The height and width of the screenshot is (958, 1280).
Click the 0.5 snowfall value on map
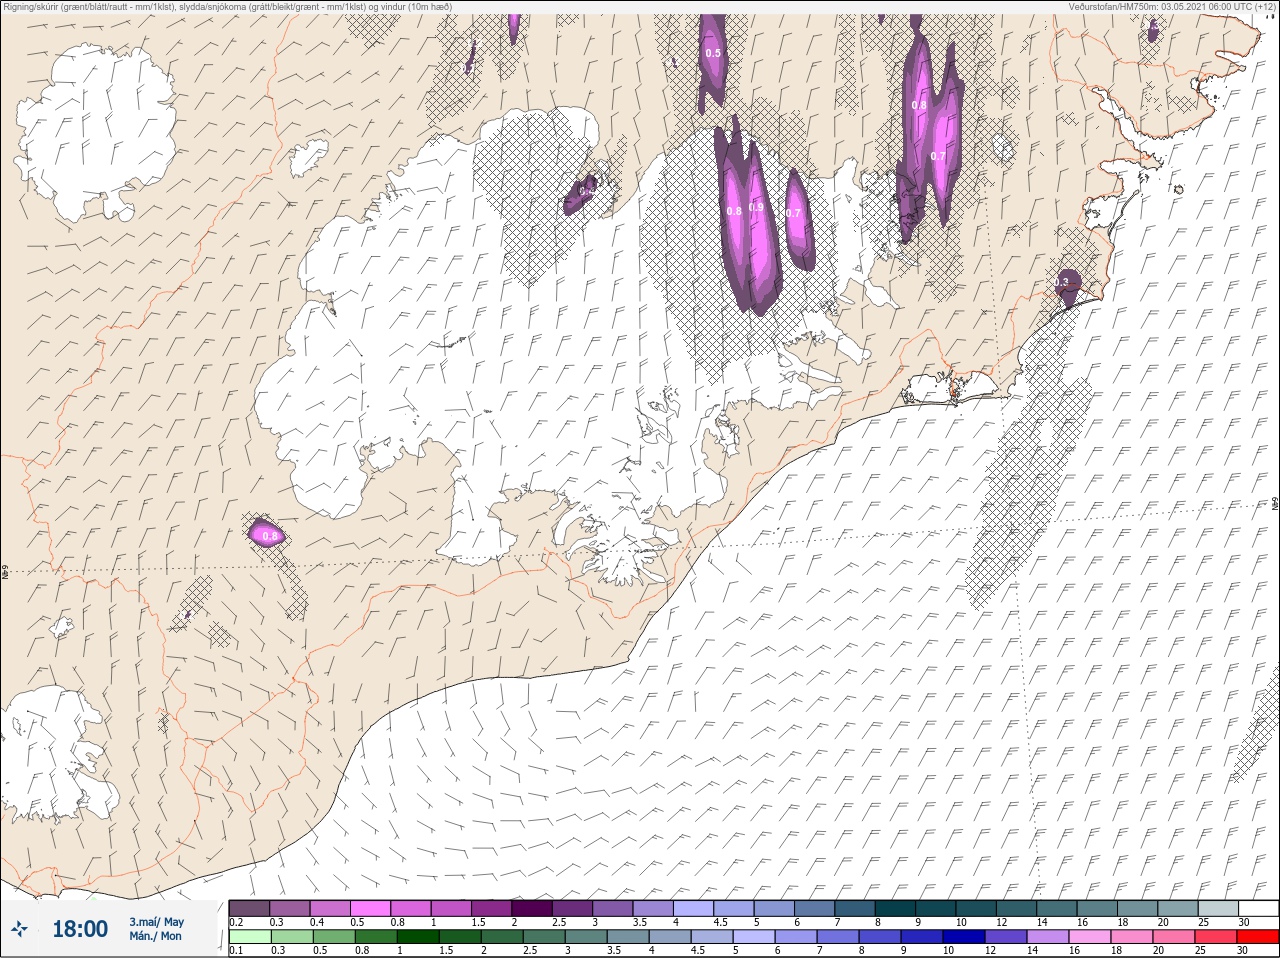click(x=713, y=53)
